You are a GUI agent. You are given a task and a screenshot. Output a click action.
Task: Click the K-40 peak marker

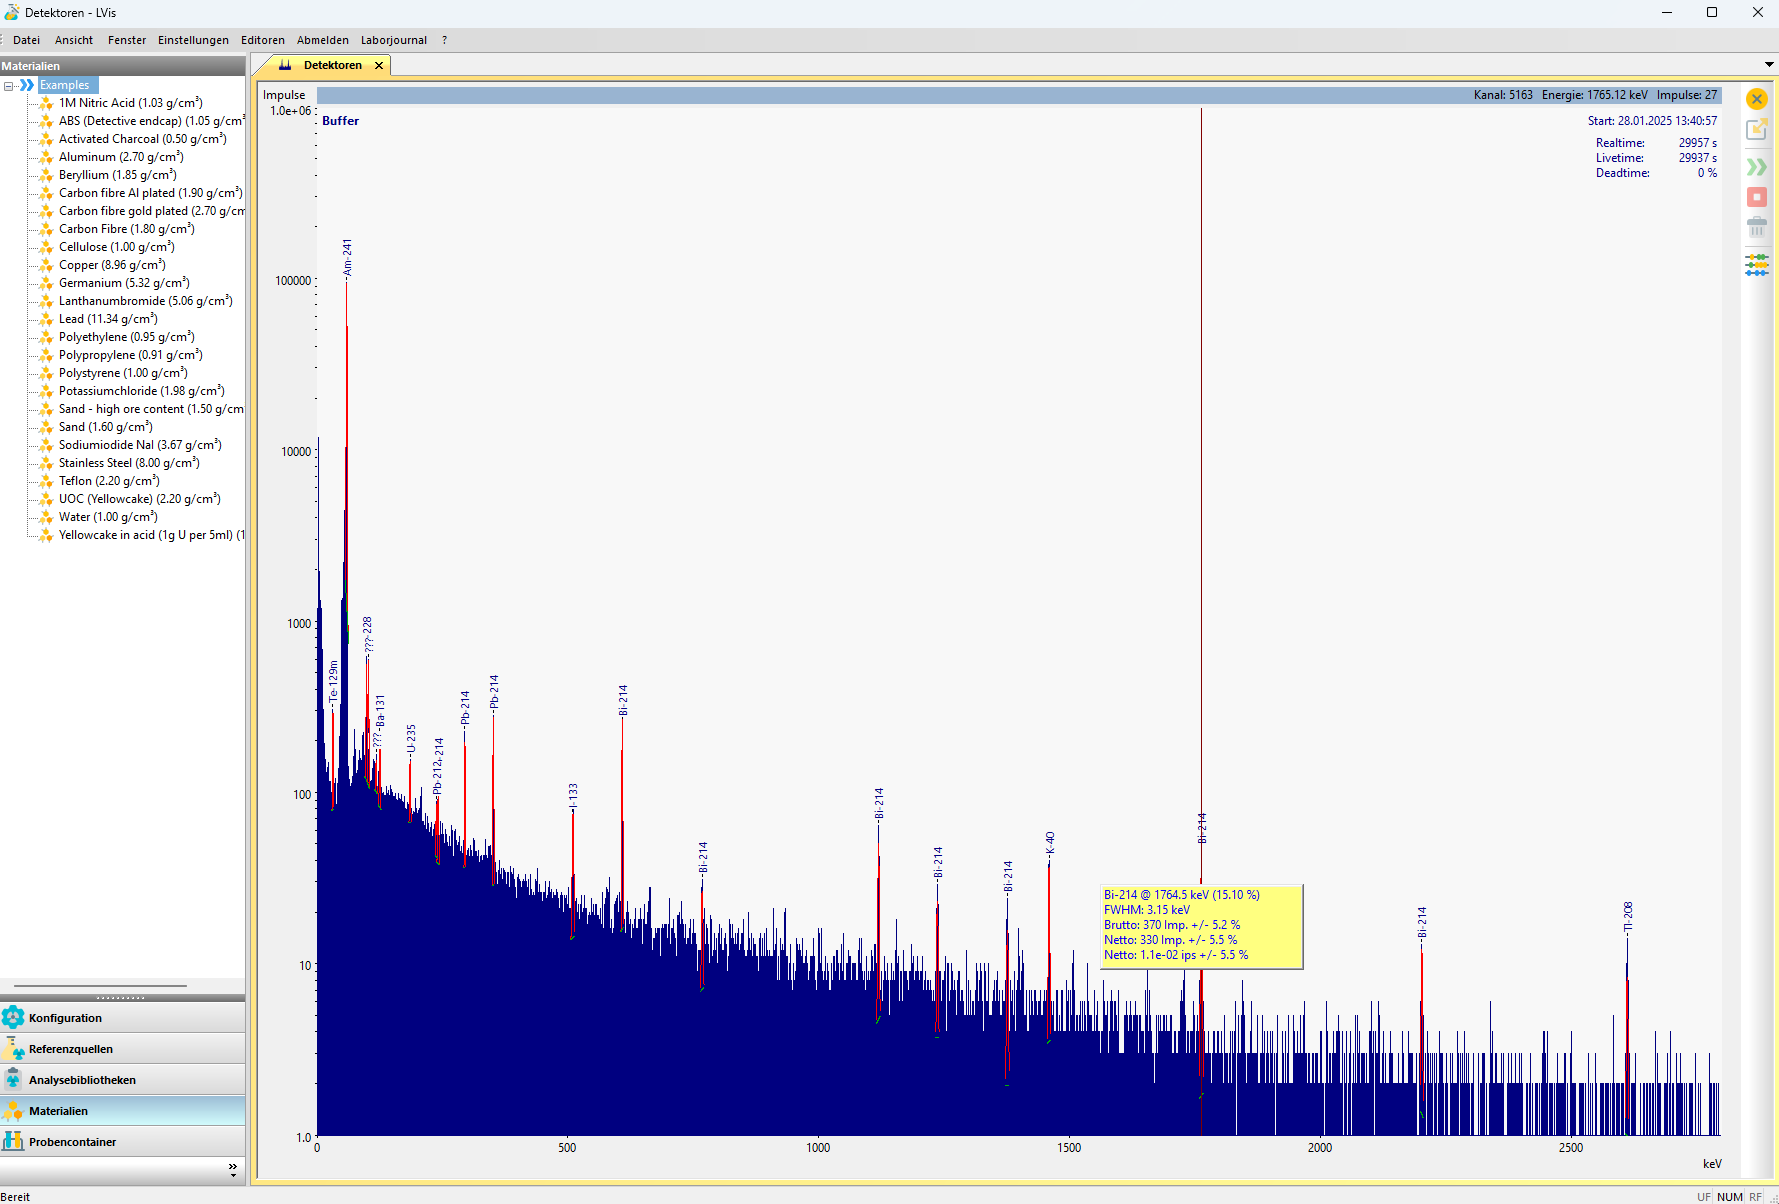tap(1049, 843)
